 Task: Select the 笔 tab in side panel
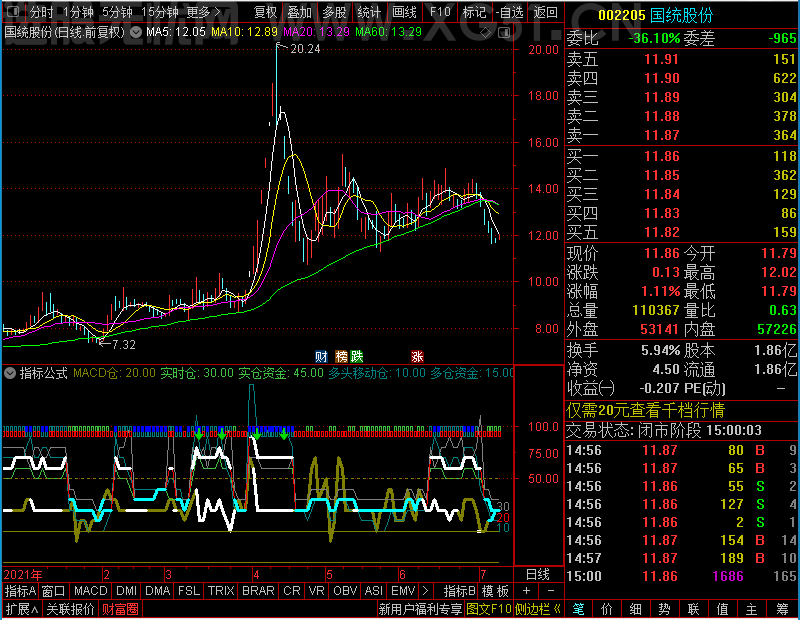[x=578, y=609]
